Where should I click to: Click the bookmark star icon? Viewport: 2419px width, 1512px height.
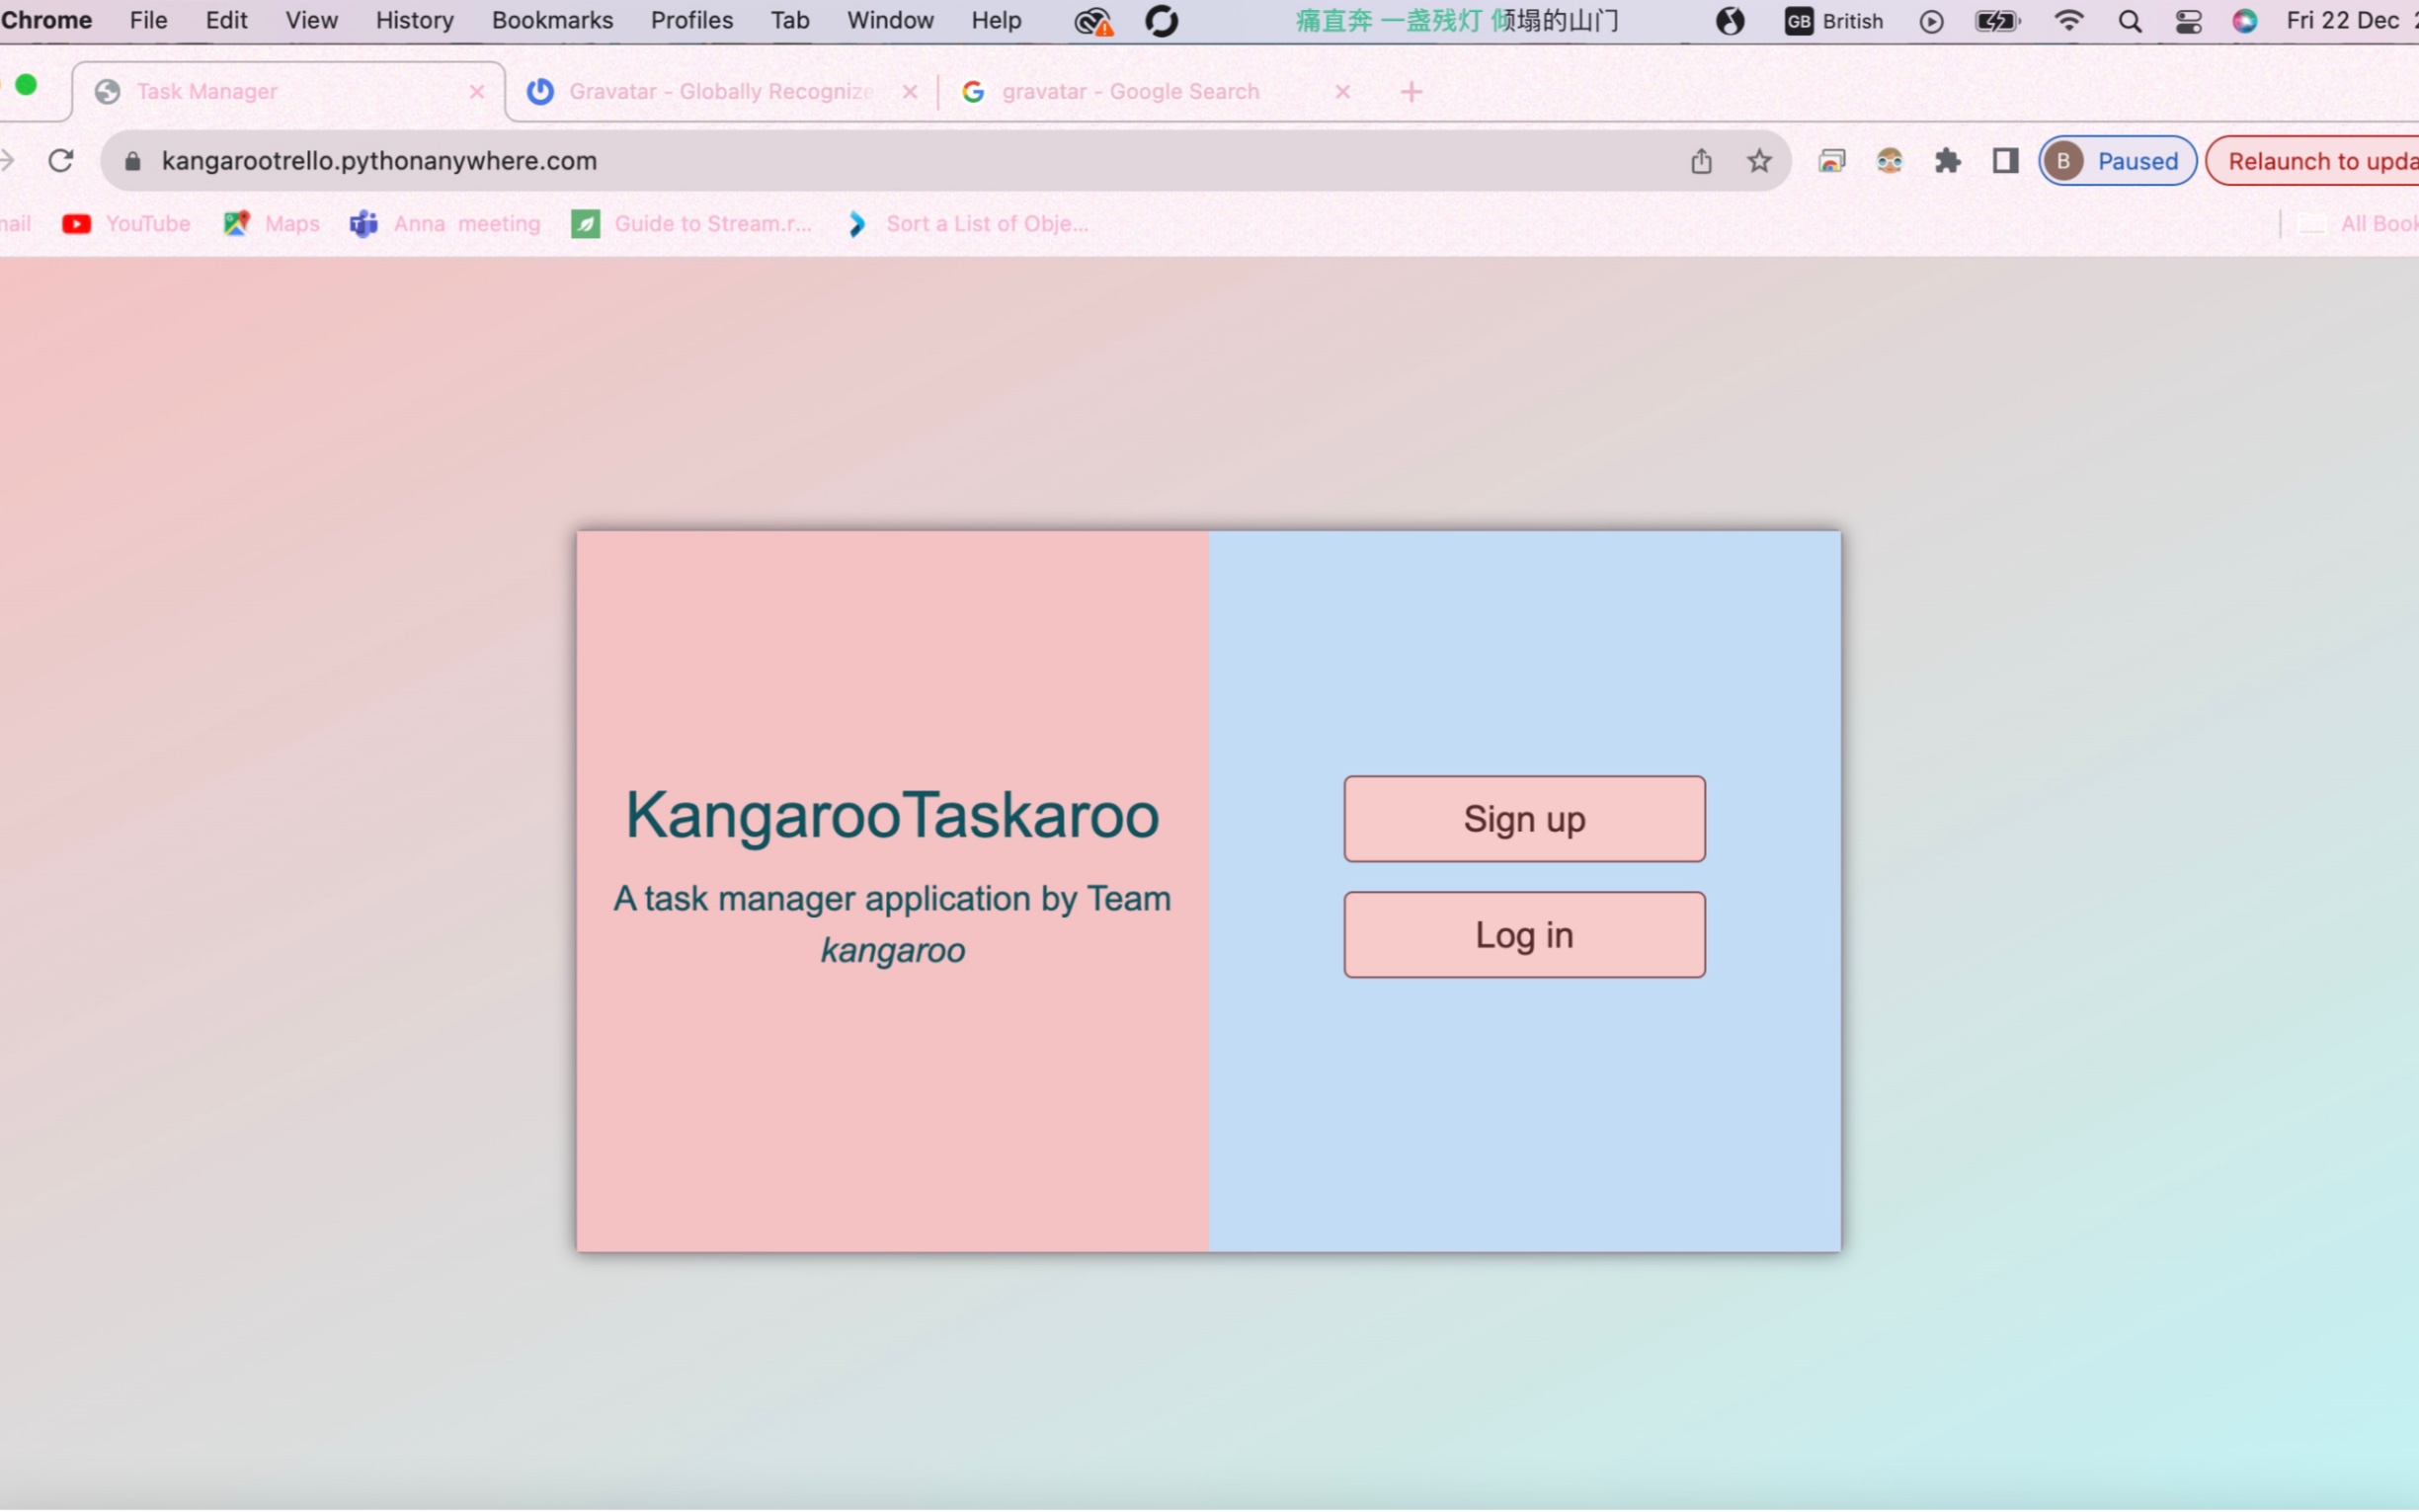click(x=1759, y=160)
